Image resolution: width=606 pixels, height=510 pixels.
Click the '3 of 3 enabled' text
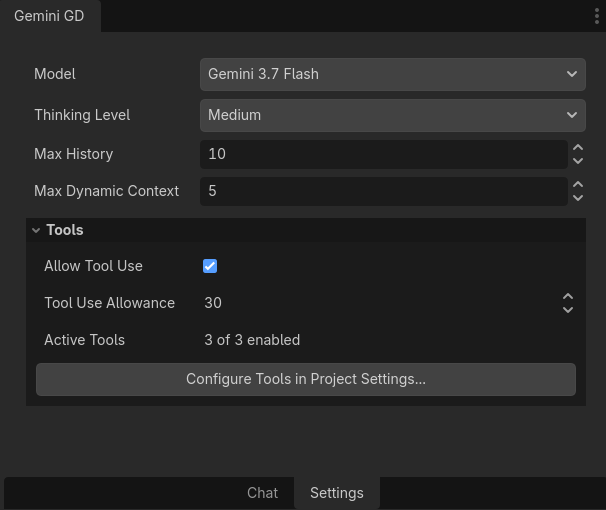pos(252,340)
